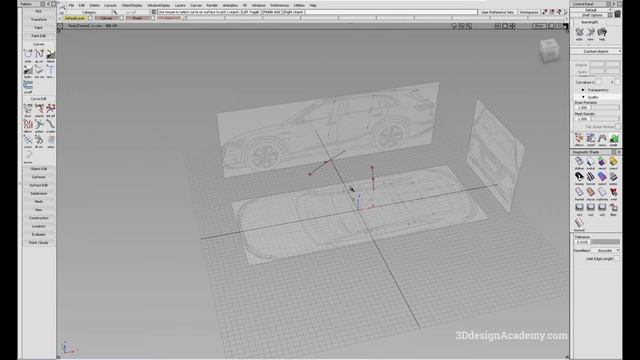Viewport: 640px width, 360px height.
Task: Select the blend curve tool in Curves
Action: [x=51, y=54]
